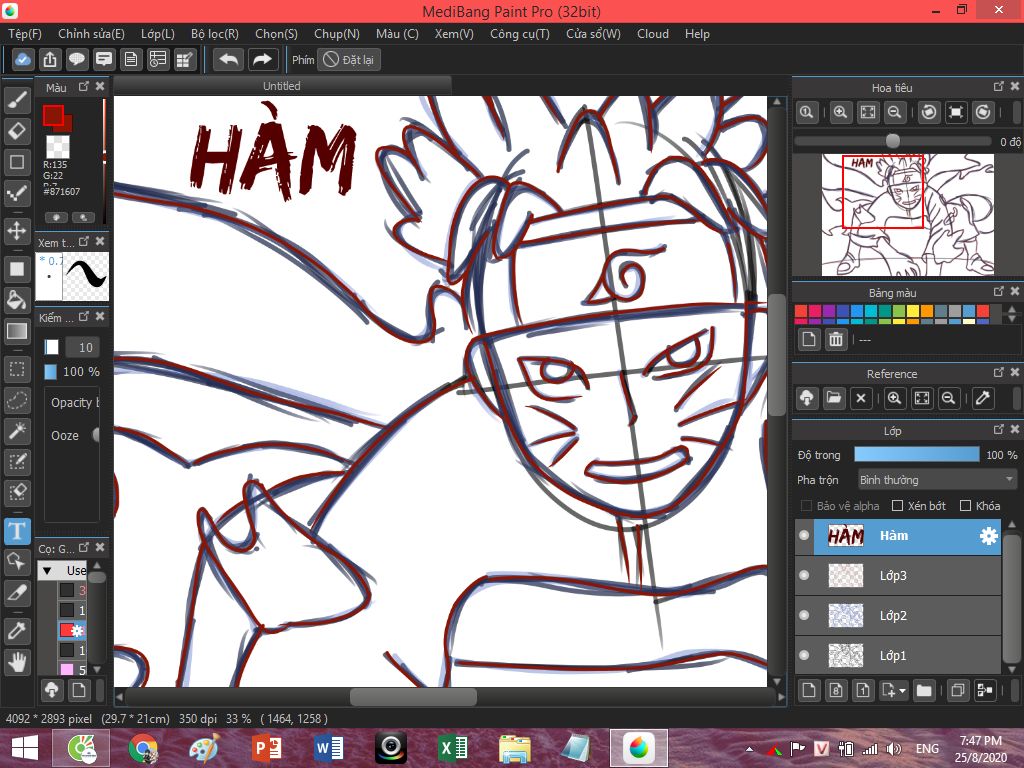Open Chrome from the taskbar
Viewport: 1024px width, 768px height.
pos(143,748)
